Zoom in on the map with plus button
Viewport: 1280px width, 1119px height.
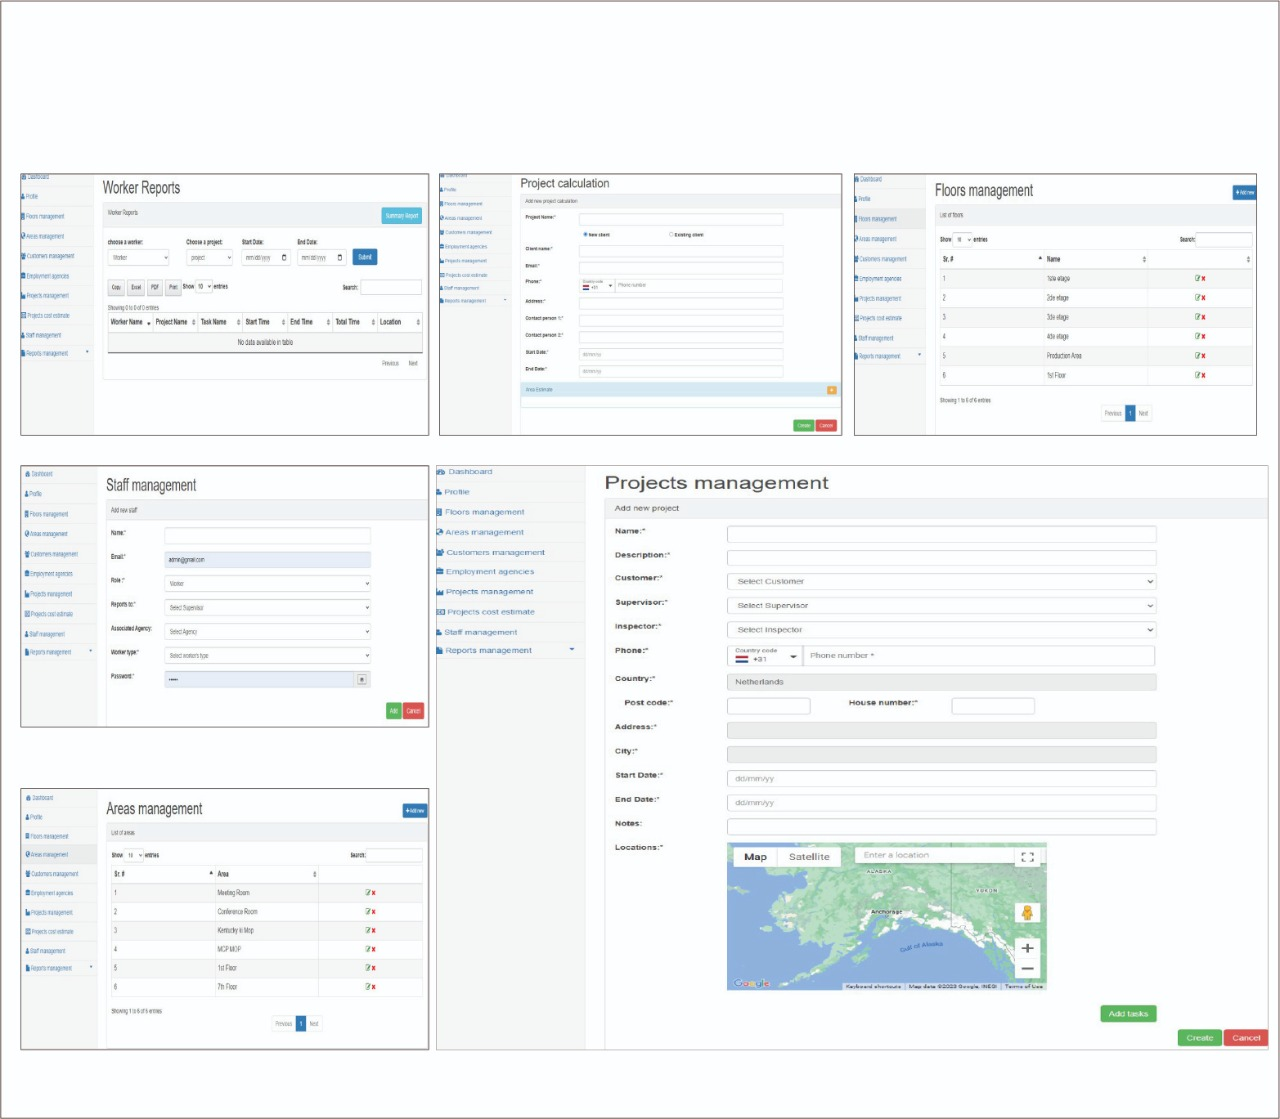[x=1027, y=948]
